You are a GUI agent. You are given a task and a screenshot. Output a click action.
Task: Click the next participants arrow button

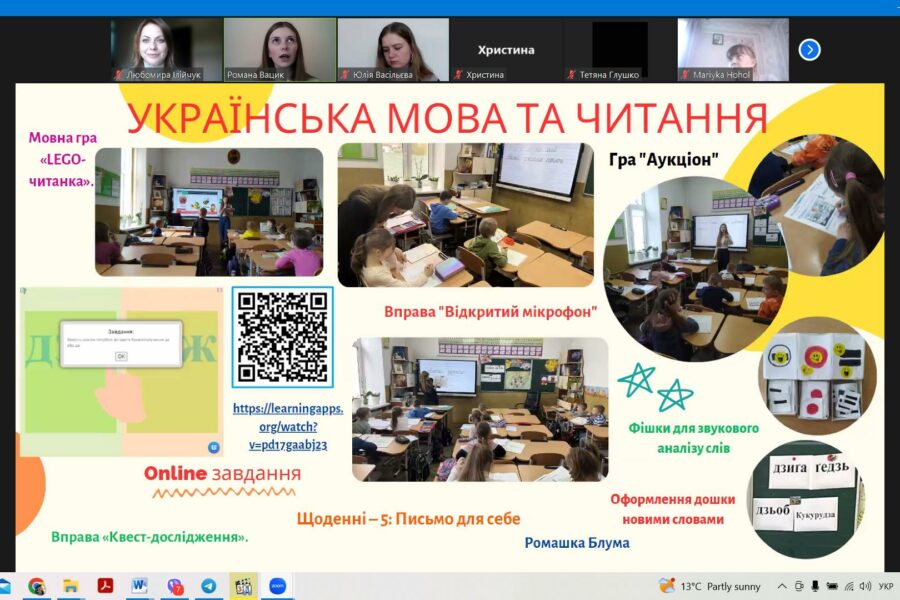(809, 50)
